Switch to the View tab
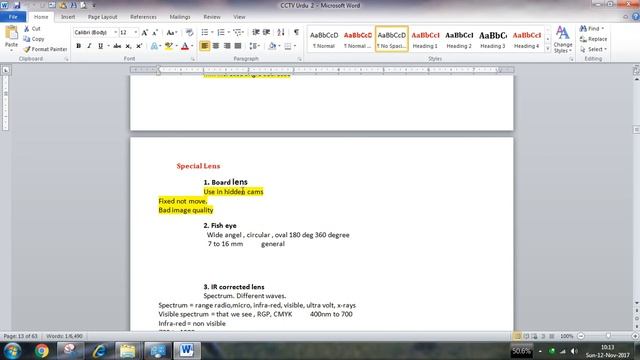Image resolution: width=640 pixels, height=360 pixels. (239, 17)
